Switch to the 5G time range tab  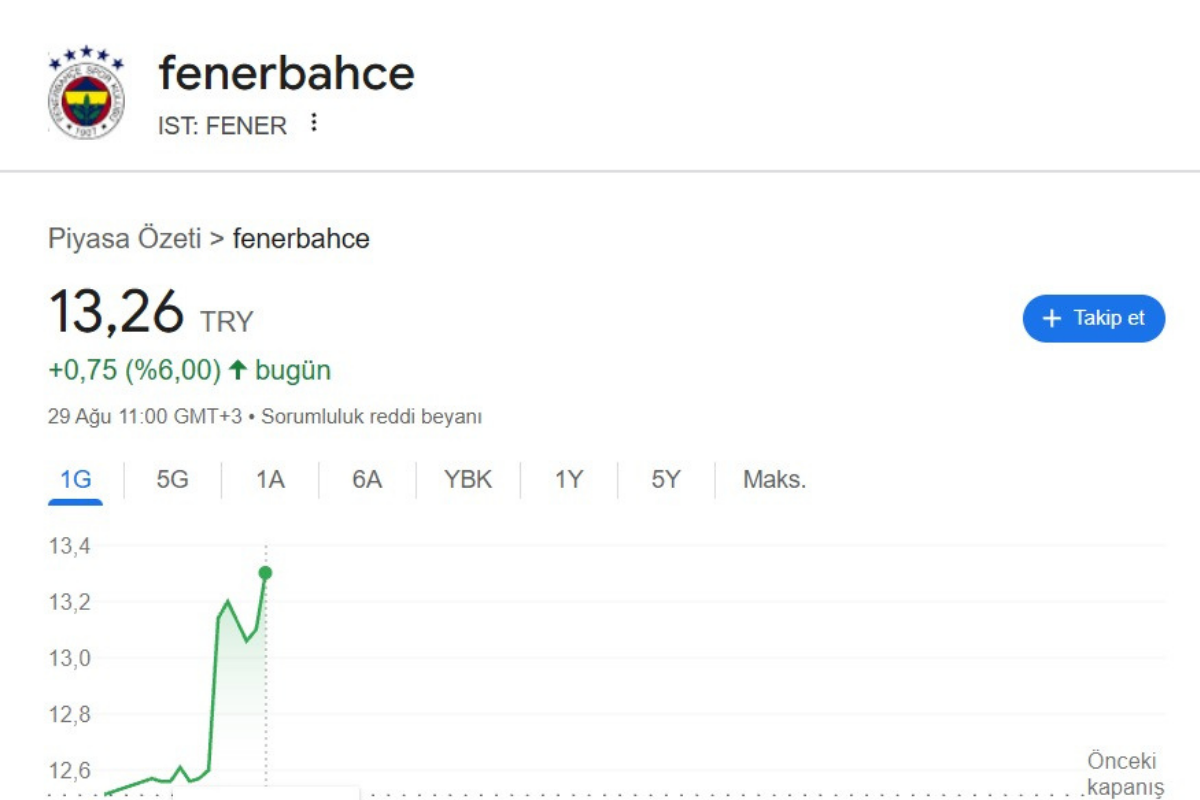172,480
